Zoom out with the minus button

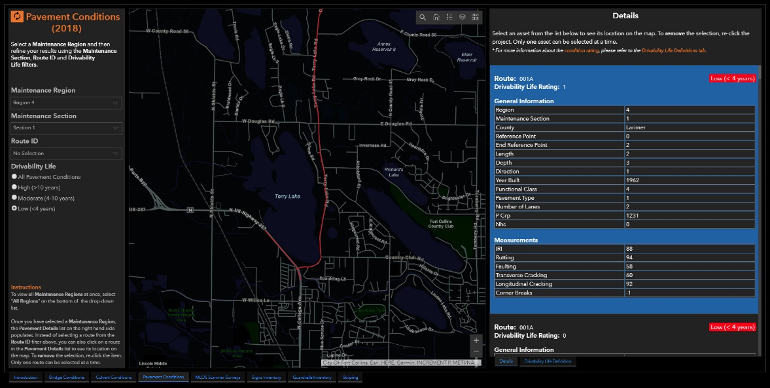click(476, 352)
